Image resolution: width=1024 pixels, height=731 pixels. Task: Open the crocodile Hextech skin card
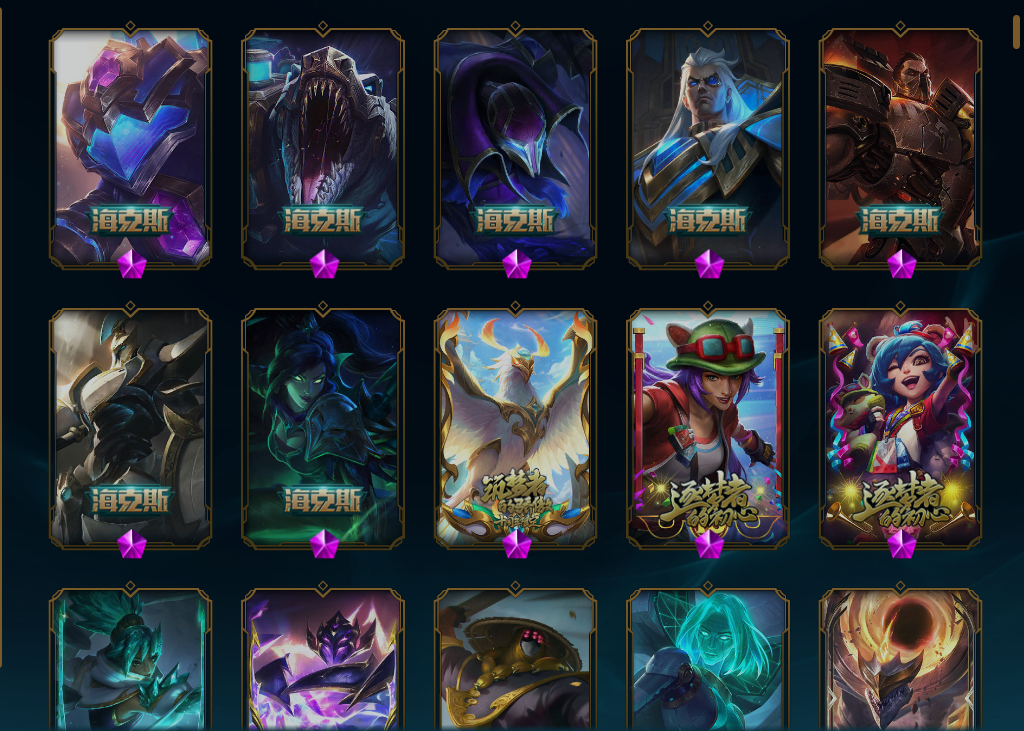[323, 147]
